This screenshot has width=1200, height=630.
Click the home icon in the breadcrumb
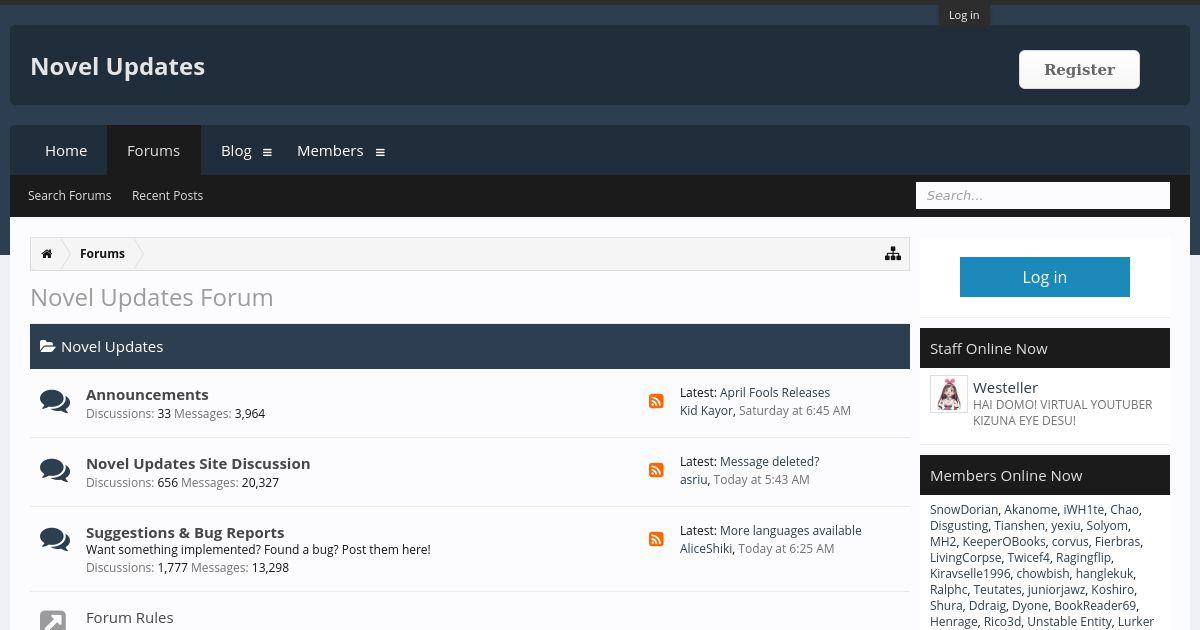[47, 254]
